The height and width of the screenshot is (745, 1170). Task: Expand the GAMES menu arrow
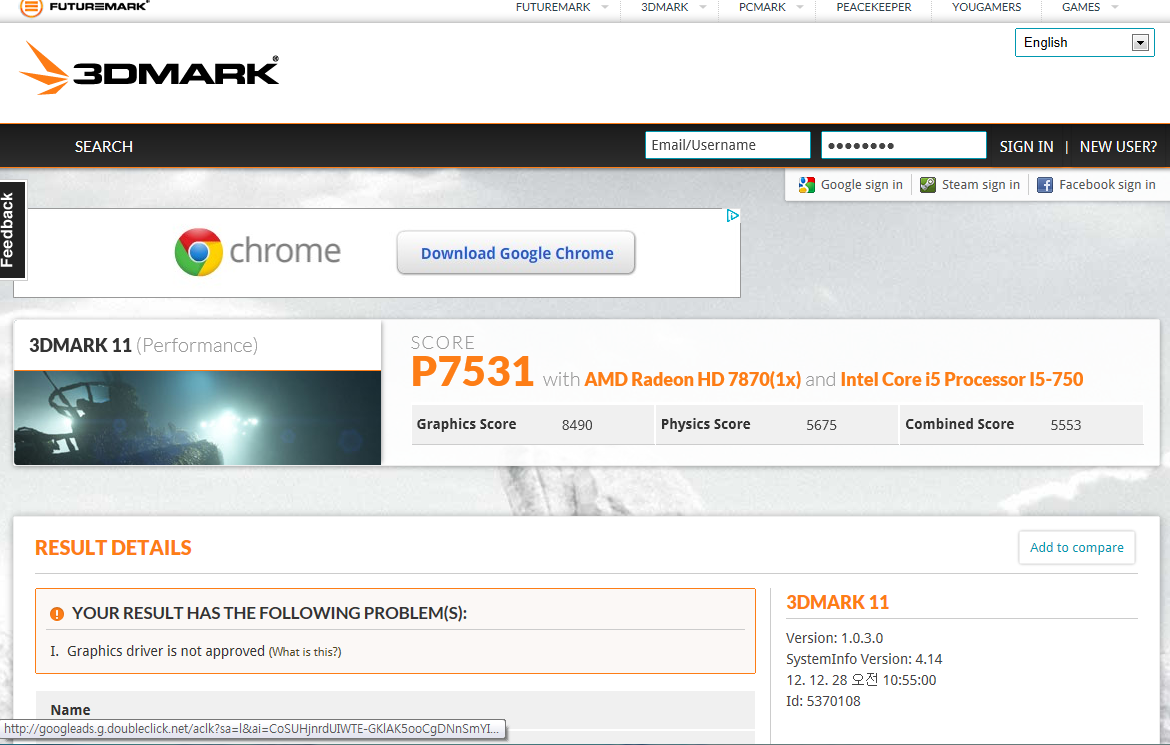pos(1115,7)
